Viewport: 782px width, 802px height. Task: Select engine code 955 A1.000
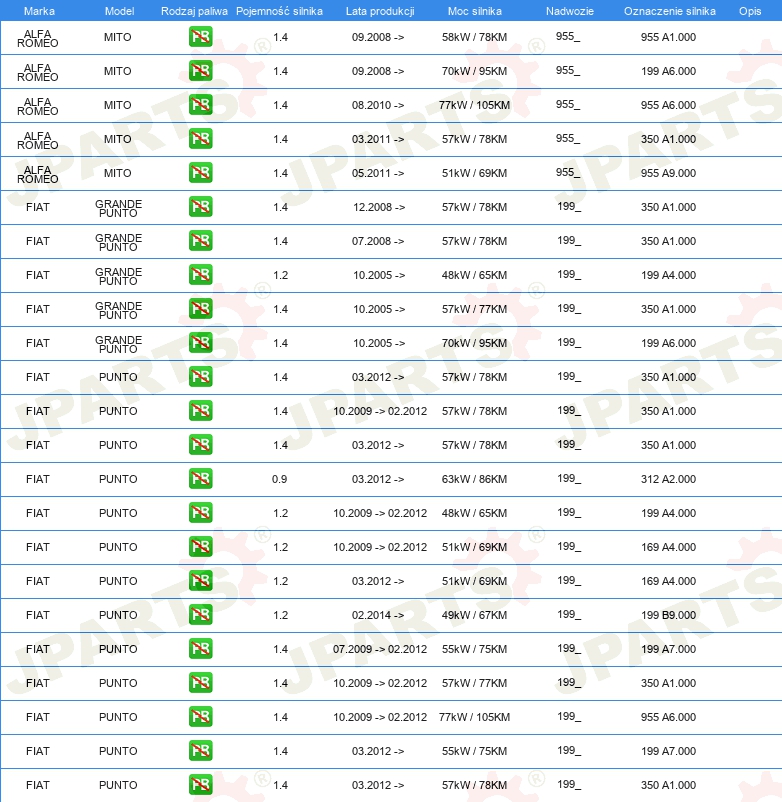[668, 37]
